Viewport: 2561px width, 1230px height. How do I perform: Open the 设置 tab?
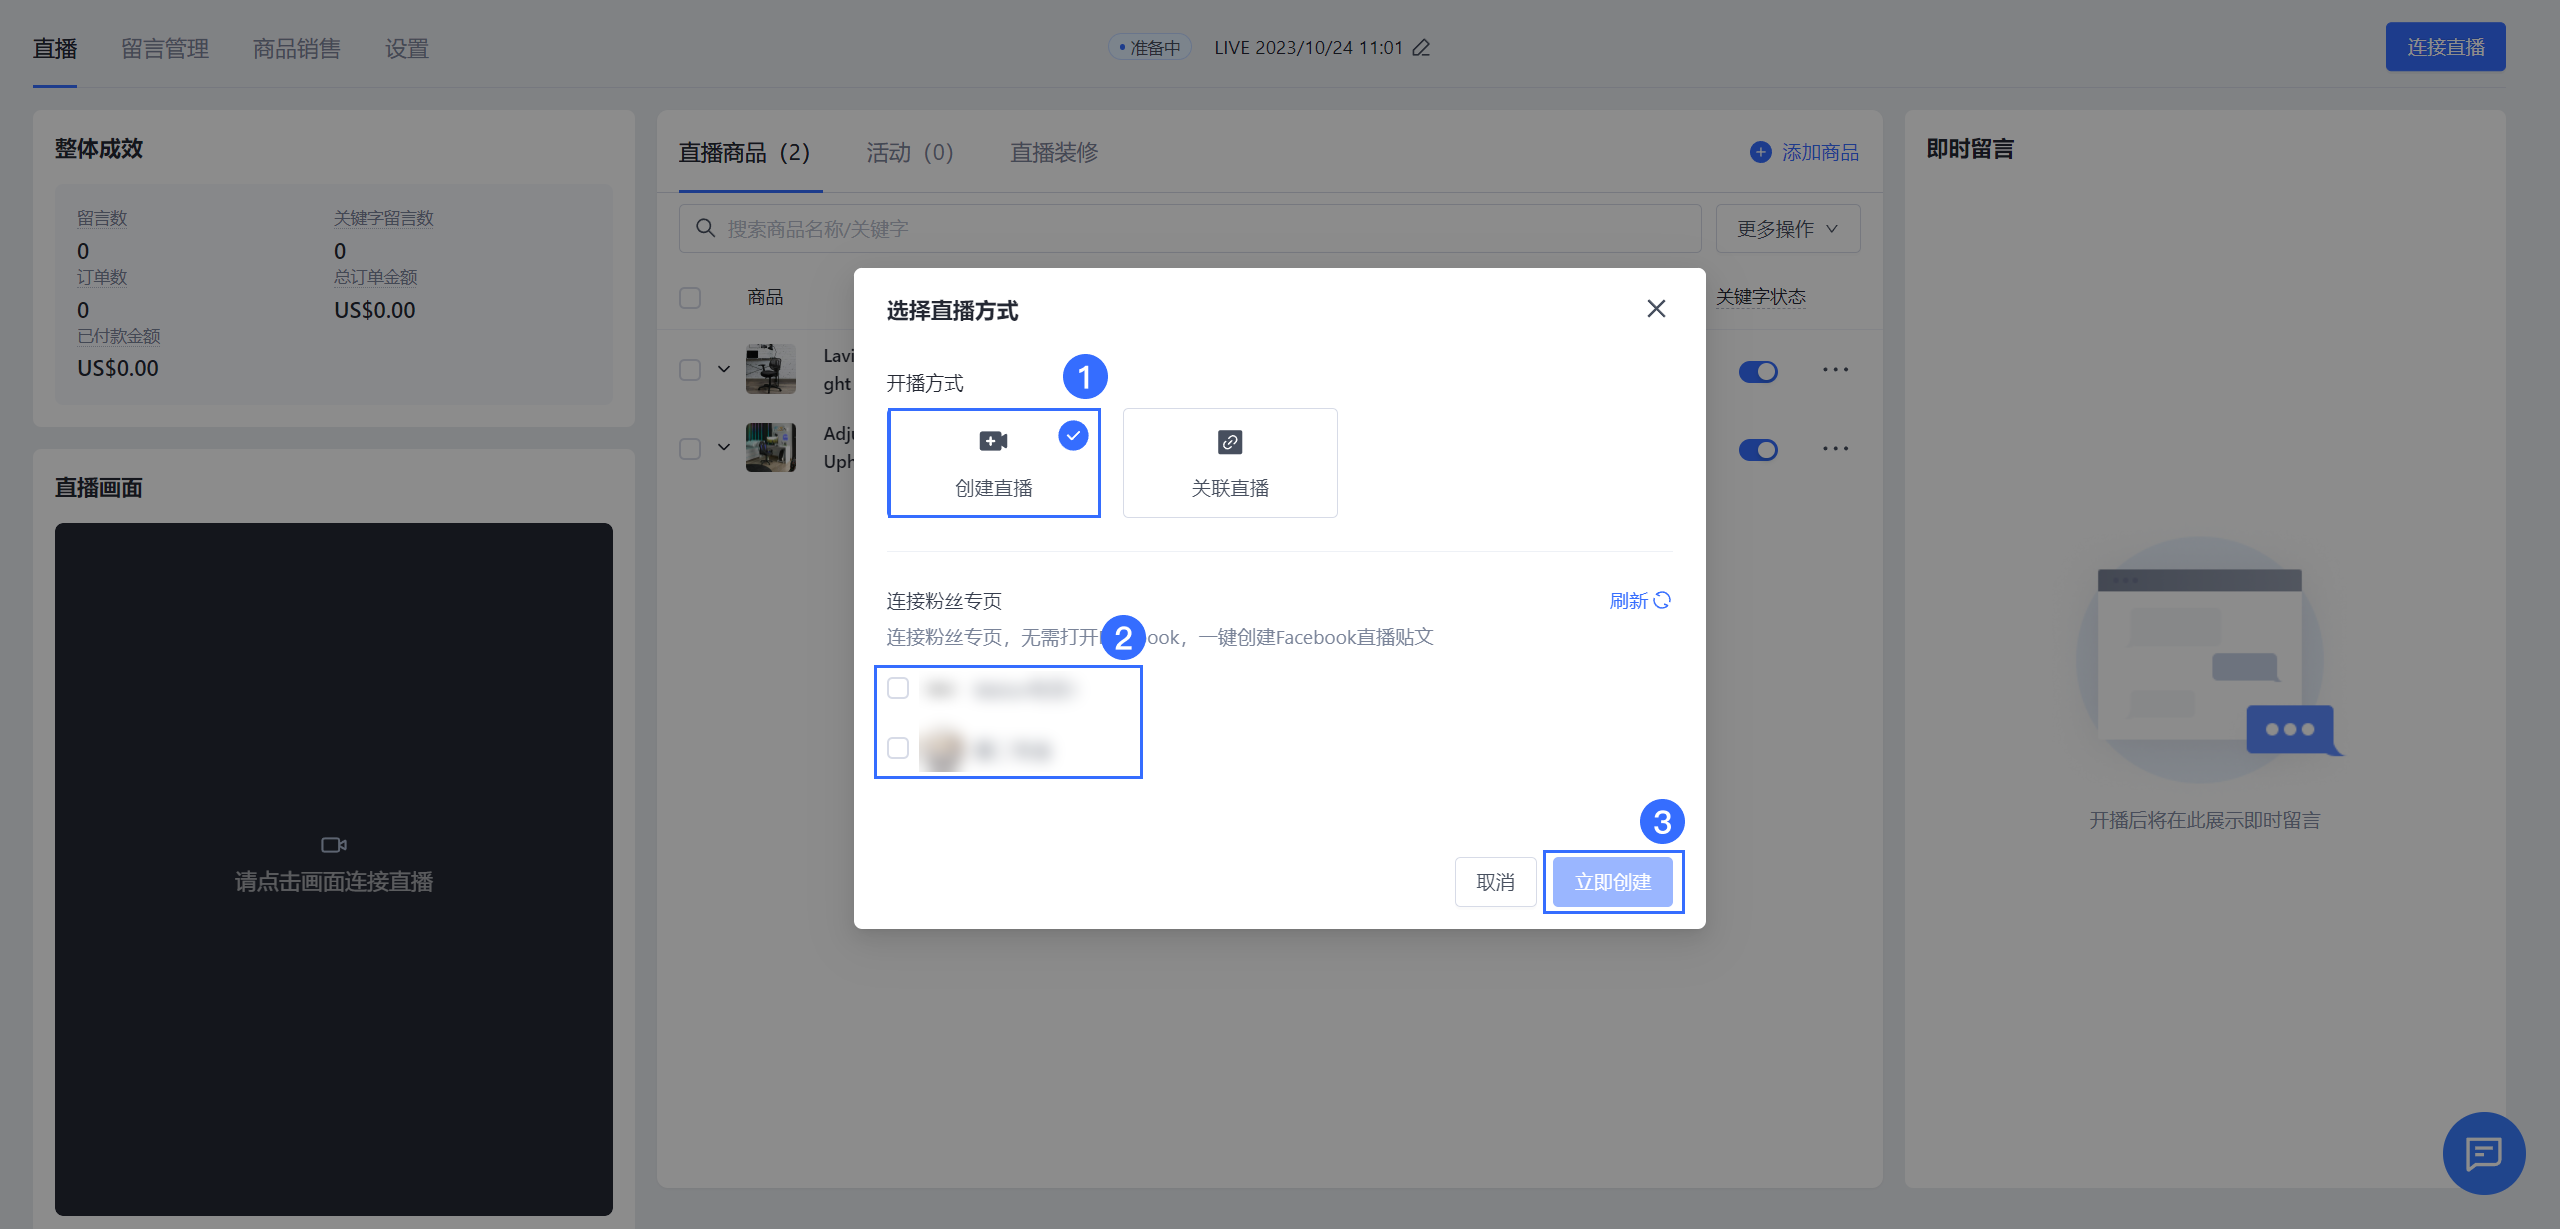407,48
